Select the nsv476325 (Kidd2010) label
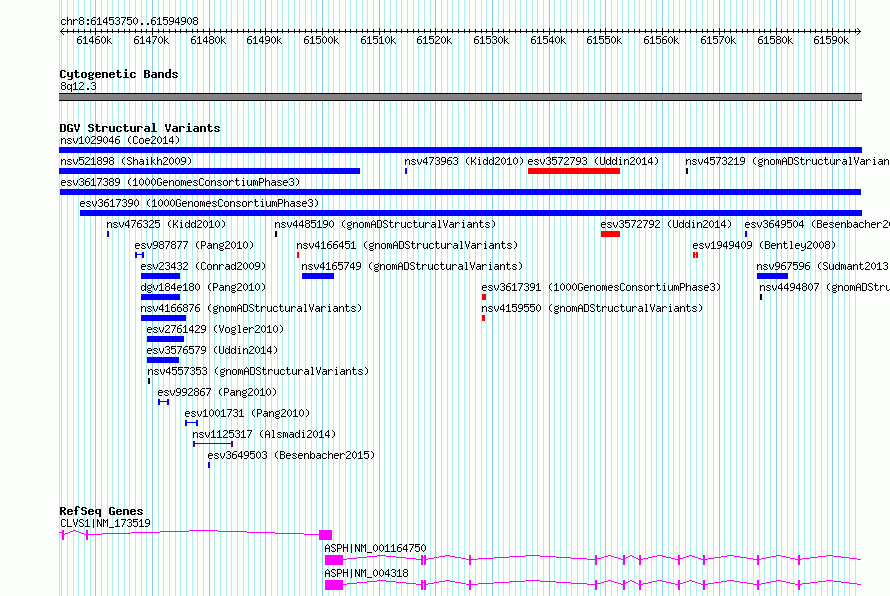 point(166,224)
